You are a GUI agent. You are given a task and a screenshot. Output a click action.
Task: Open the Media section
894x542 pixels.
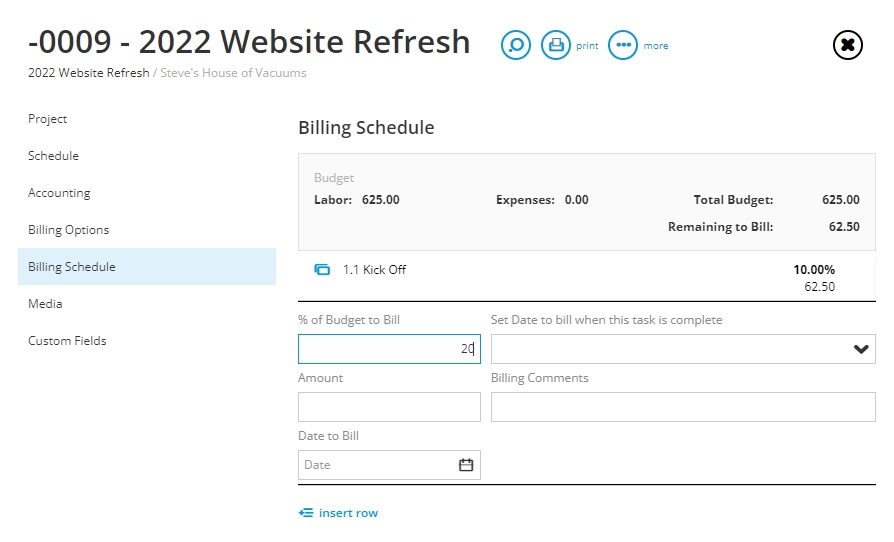pos(45,304)
